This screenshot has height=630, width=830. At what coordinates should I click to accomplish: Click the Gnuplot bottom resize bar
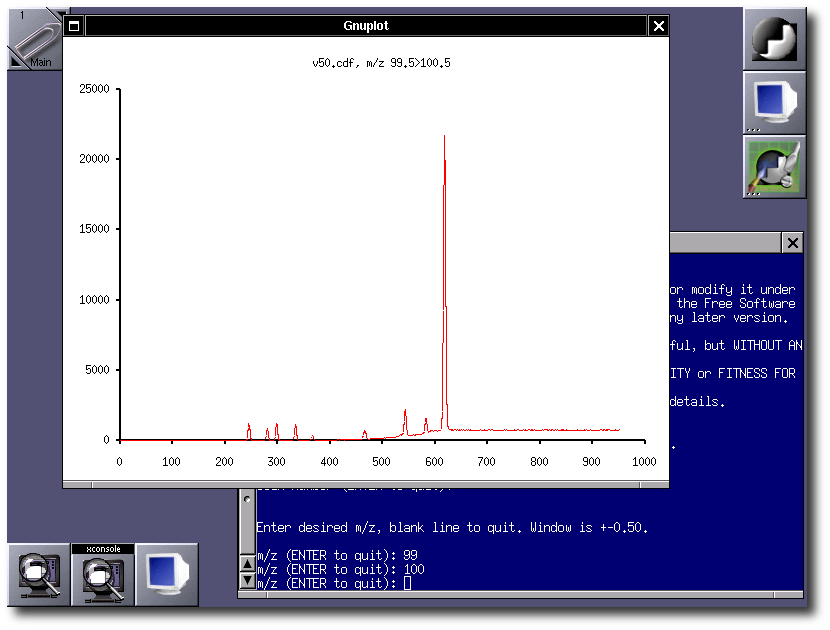pyautogui.click(x=366, y=484)
